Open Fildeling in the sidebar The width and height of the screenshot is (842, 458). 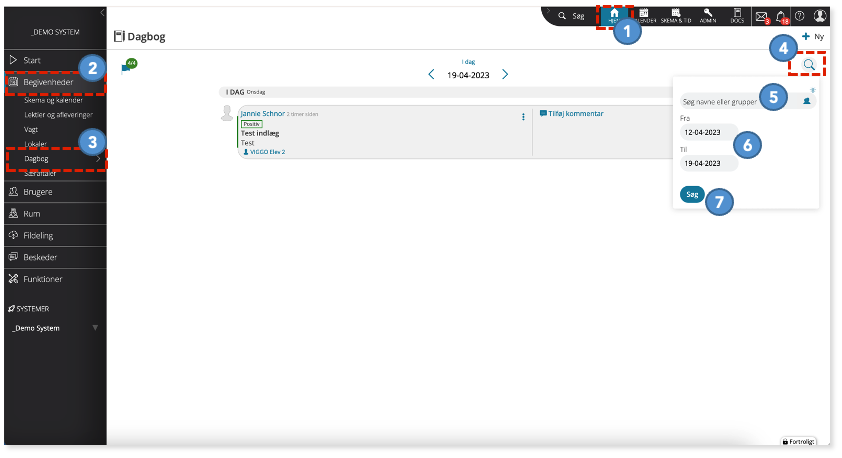(55, 235)
